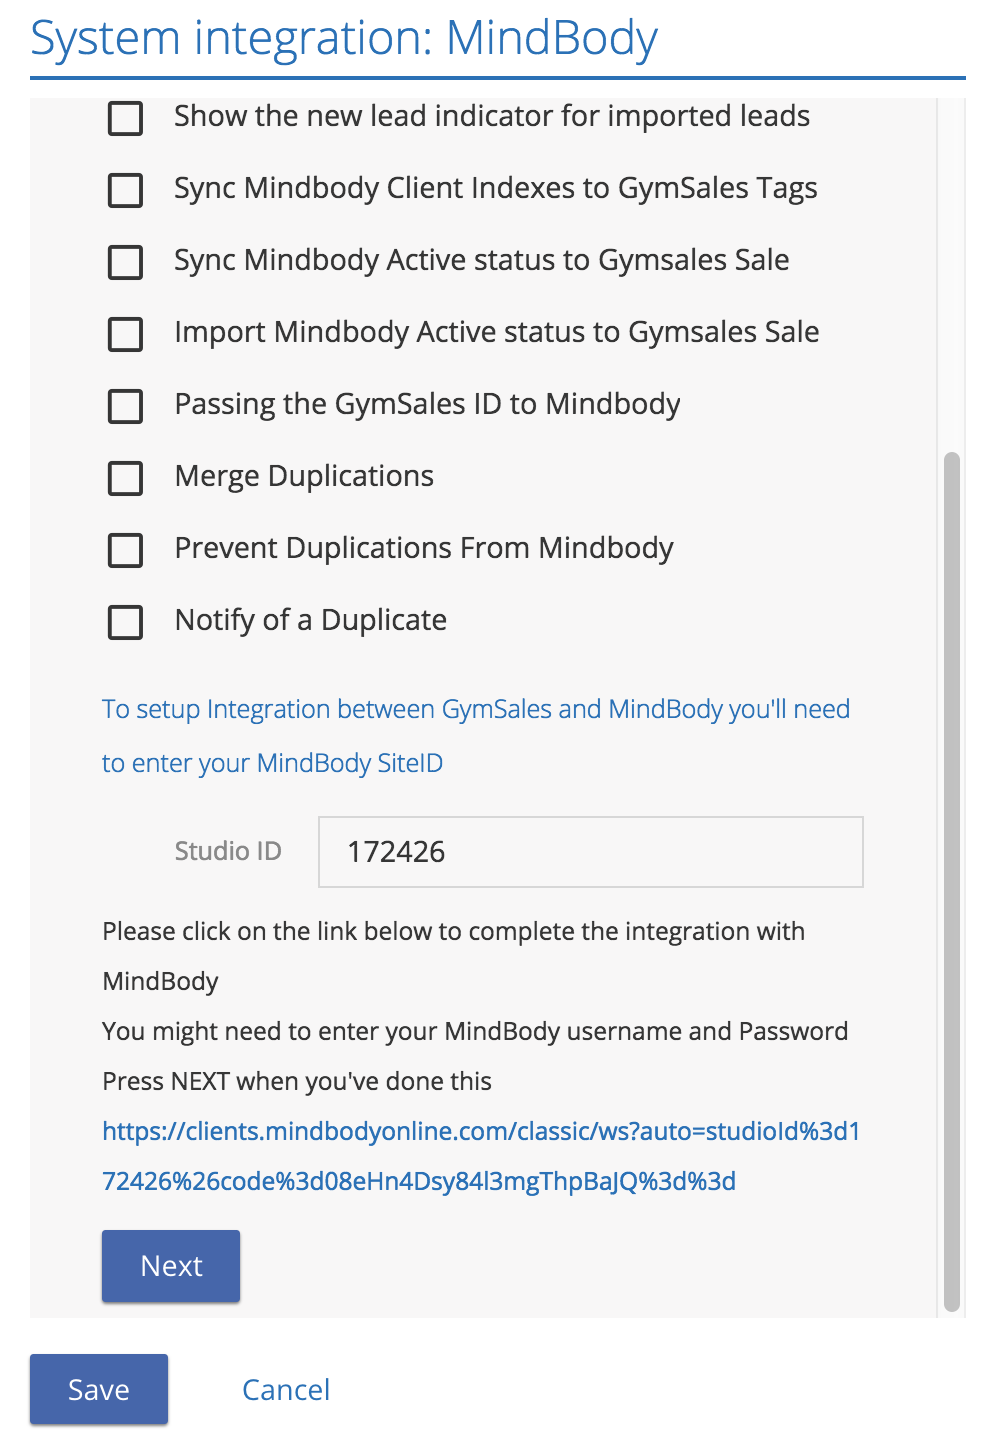This screenshot has height=1450, width=992.
Task: Click the 'Prevent Duplications From Mindbody' label
Action: pos(424,548)
